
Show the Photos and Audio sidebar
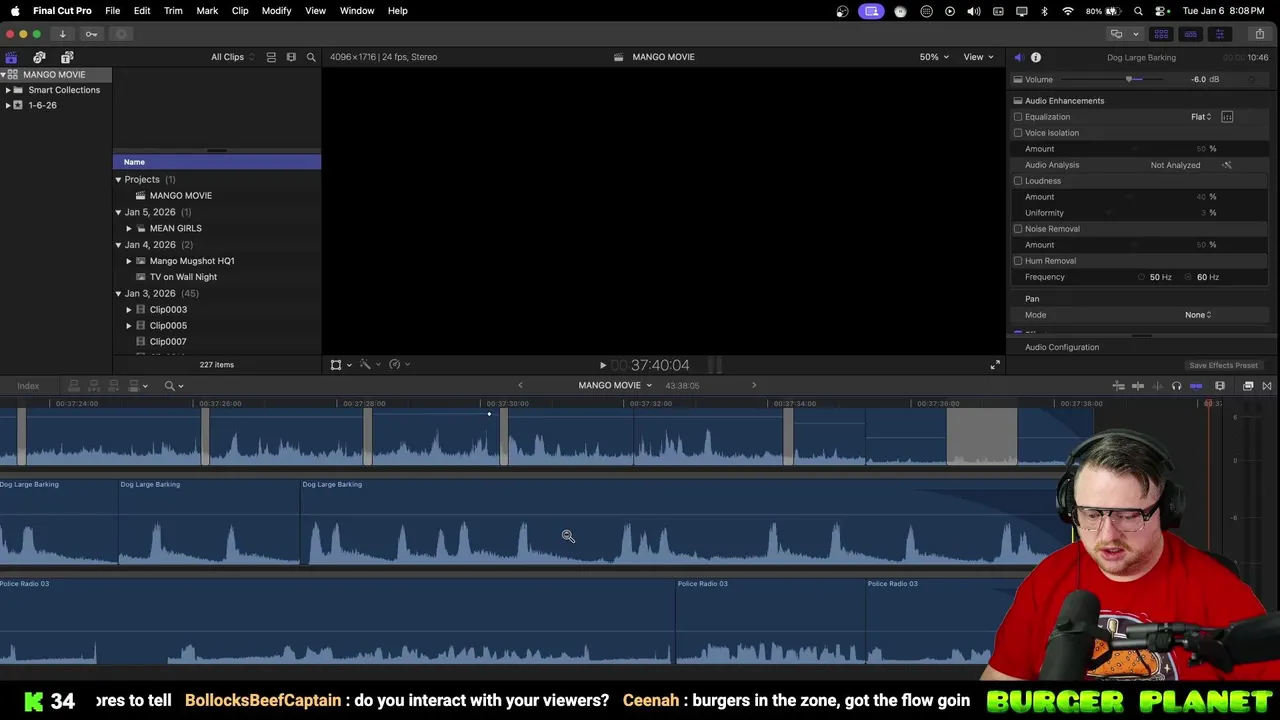(39, 57)
